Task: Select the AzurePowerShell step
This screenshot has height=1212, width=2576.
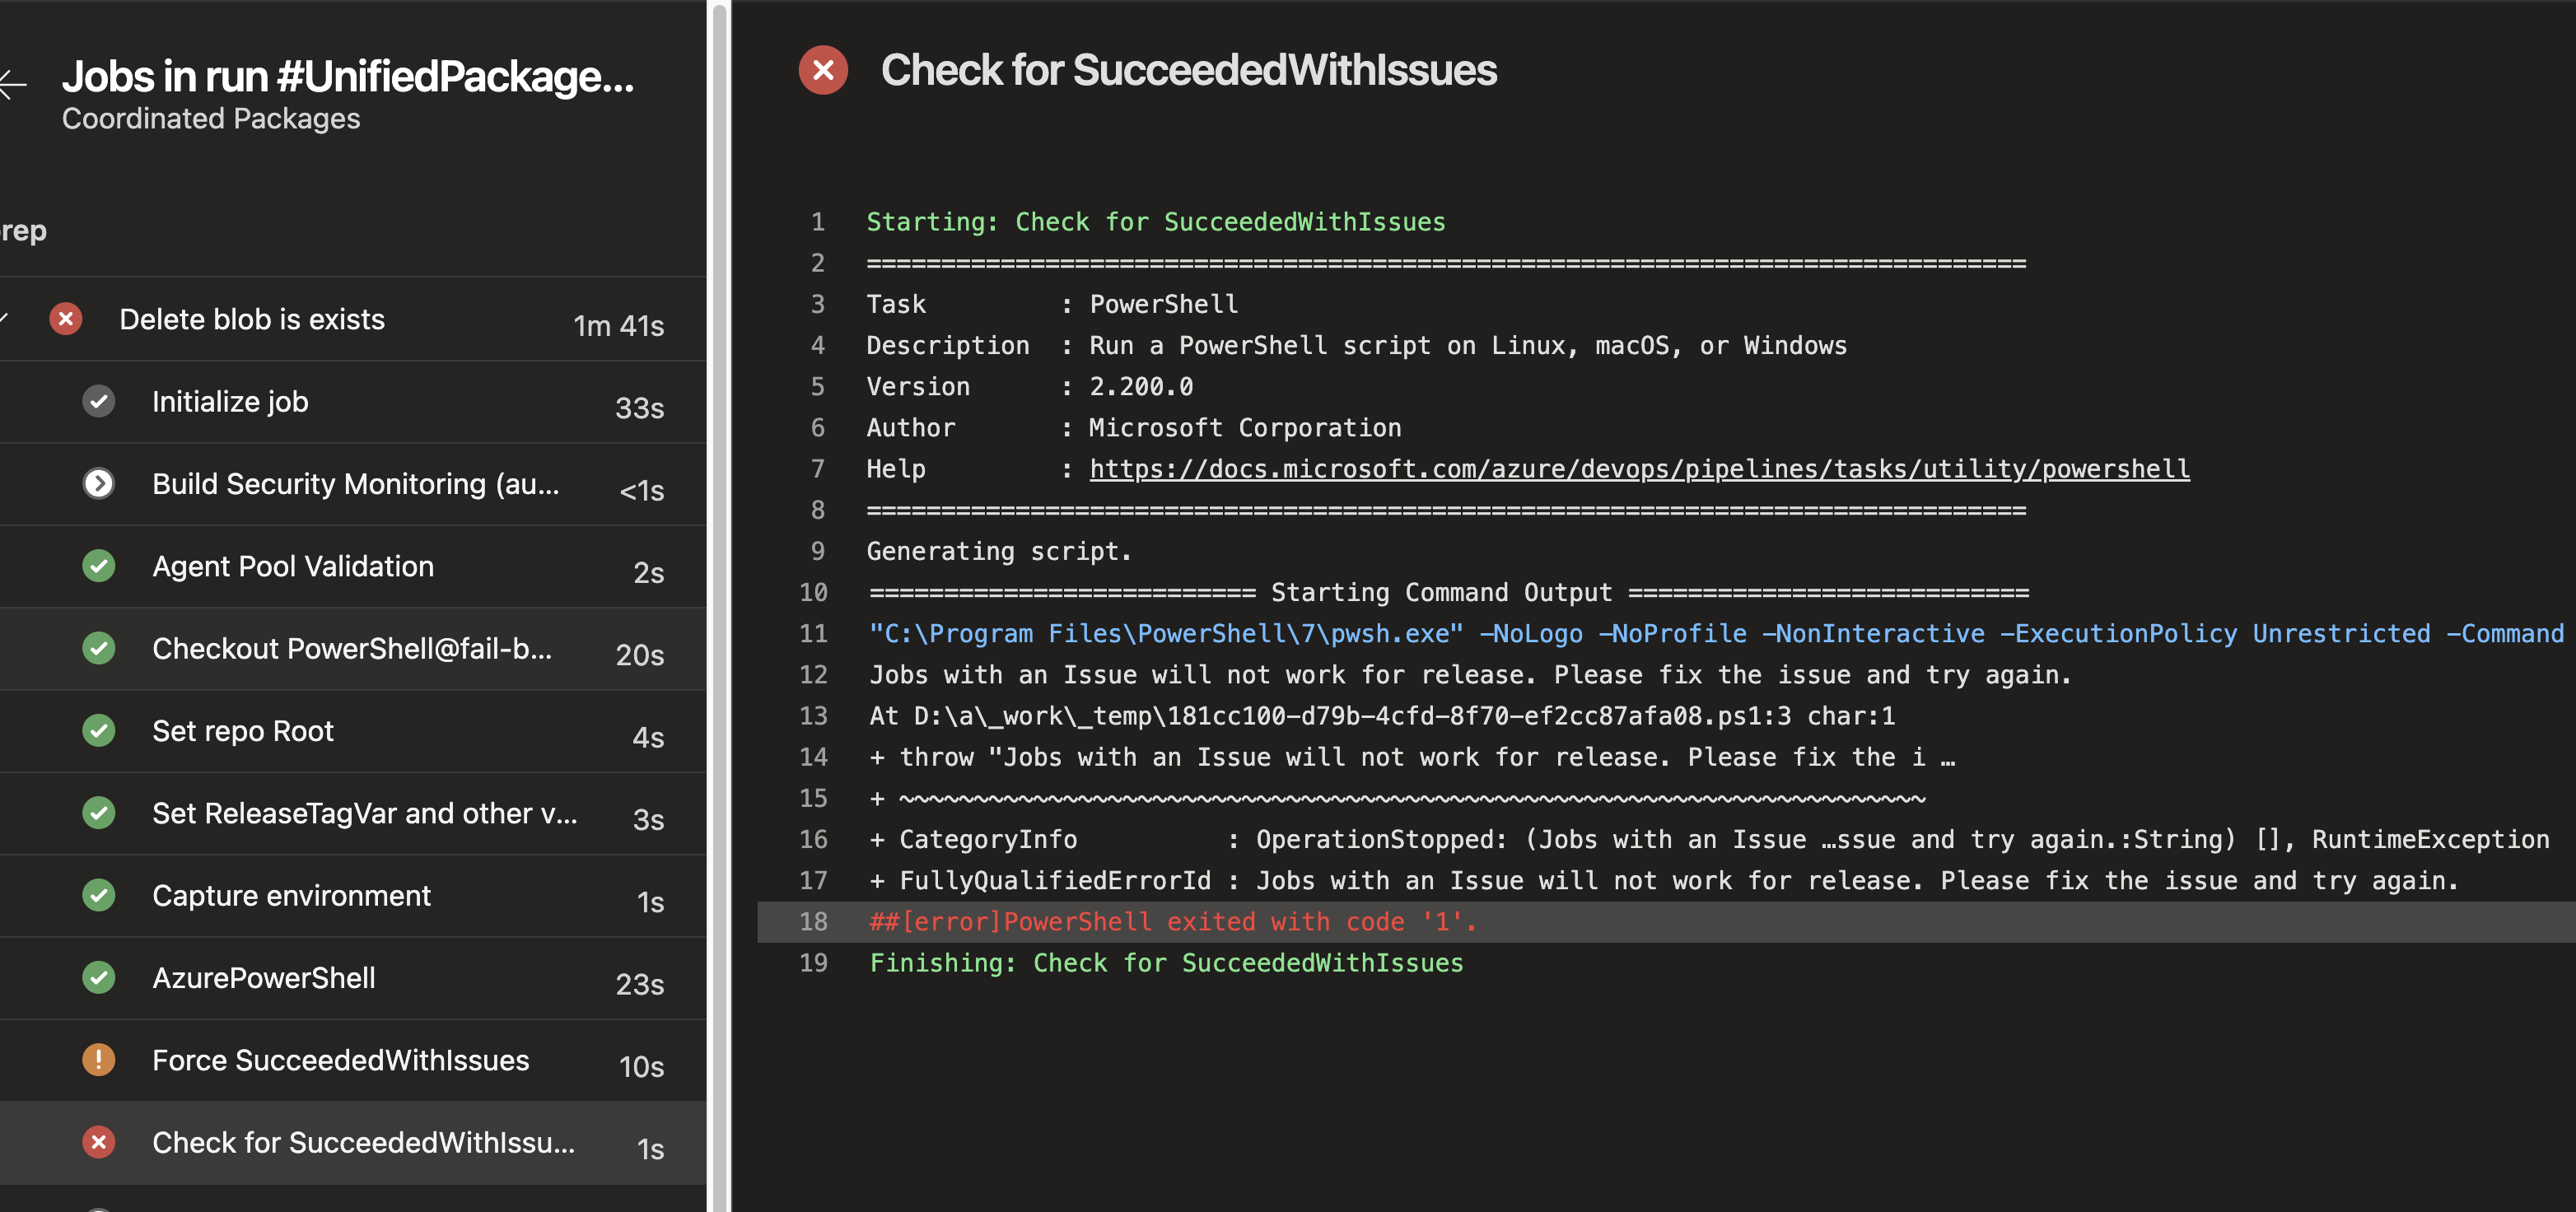Action: click(353, 978)
